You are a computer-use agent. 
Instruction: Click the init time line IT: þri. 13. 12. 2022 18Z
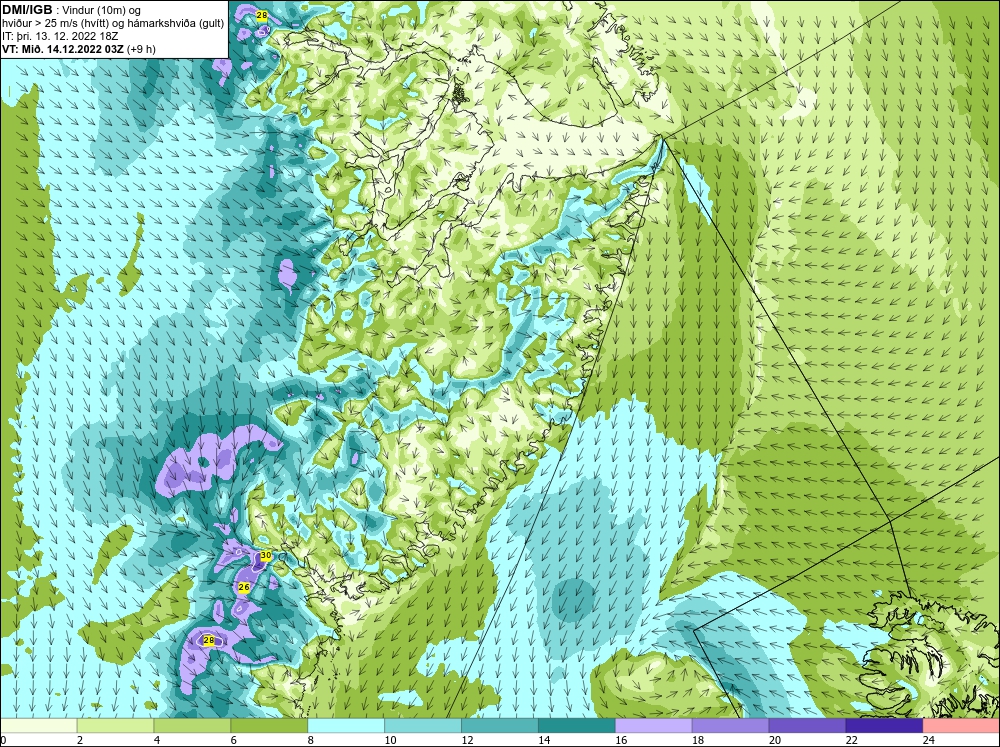click(x=60, y=36)
